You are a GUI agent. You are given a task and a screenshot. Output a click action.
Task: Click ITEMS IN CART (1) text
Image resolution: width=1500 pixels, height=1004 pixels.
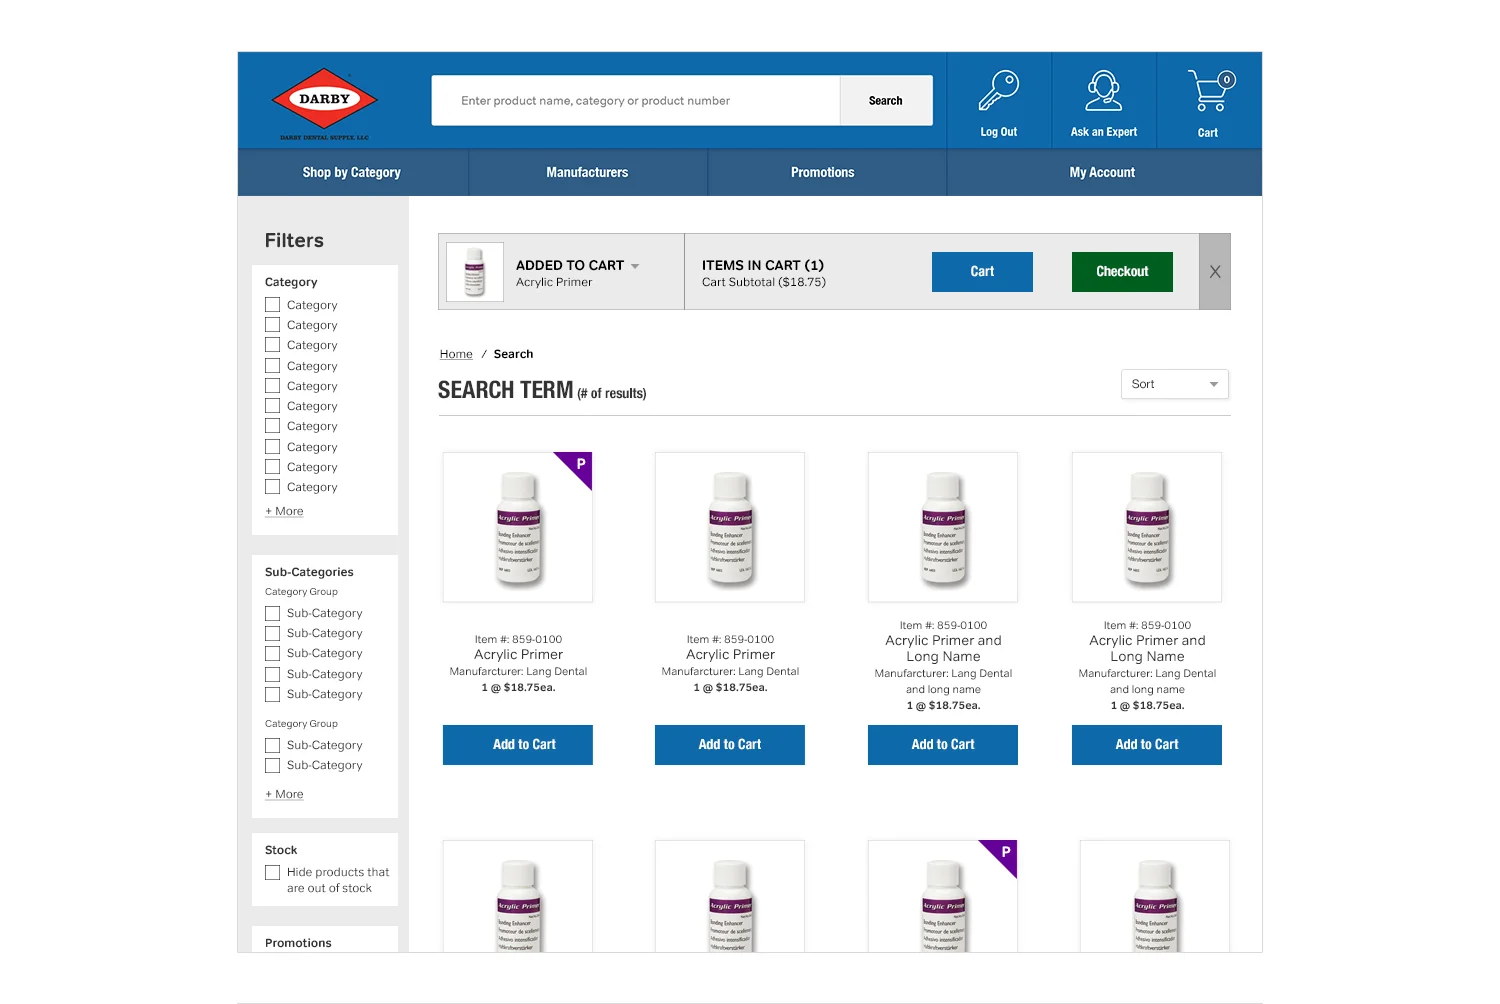click(x=763, y=265)
